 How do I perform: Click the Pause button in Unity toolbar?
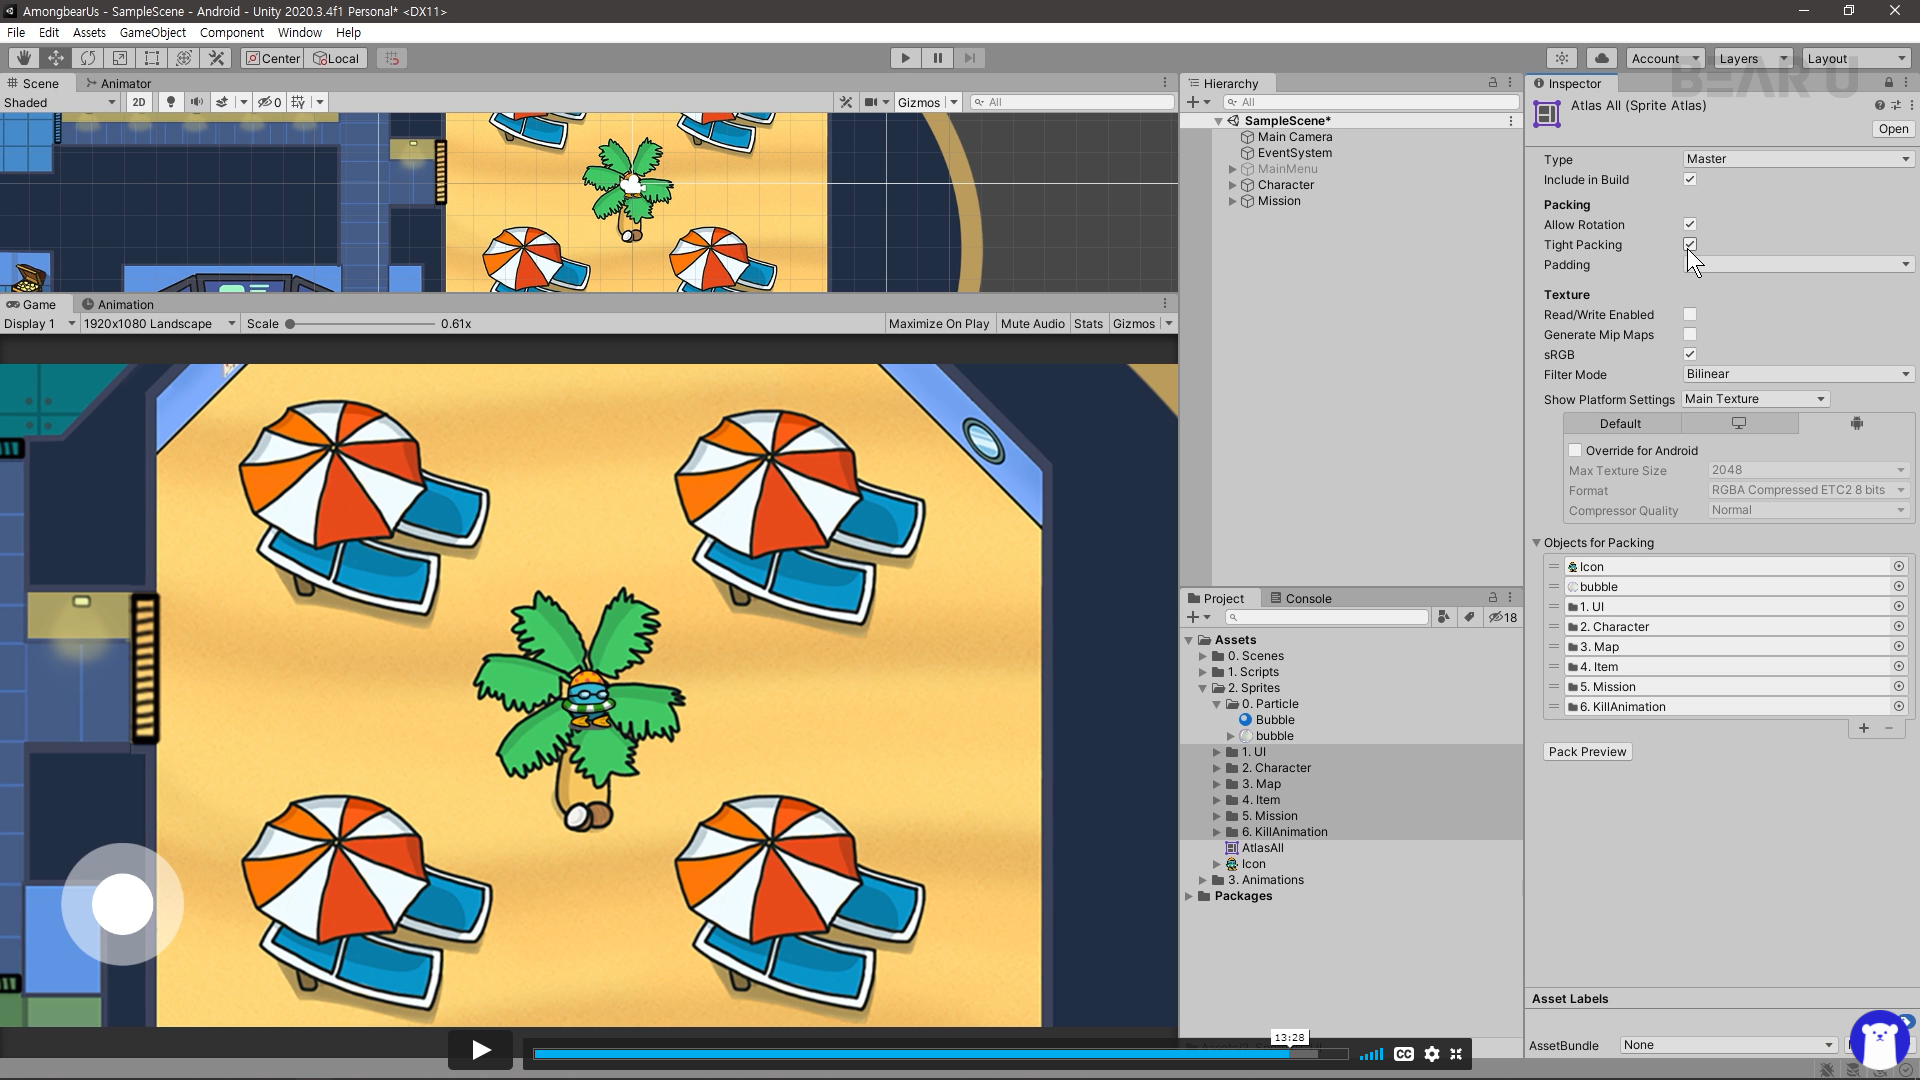[x=938, y=58]
